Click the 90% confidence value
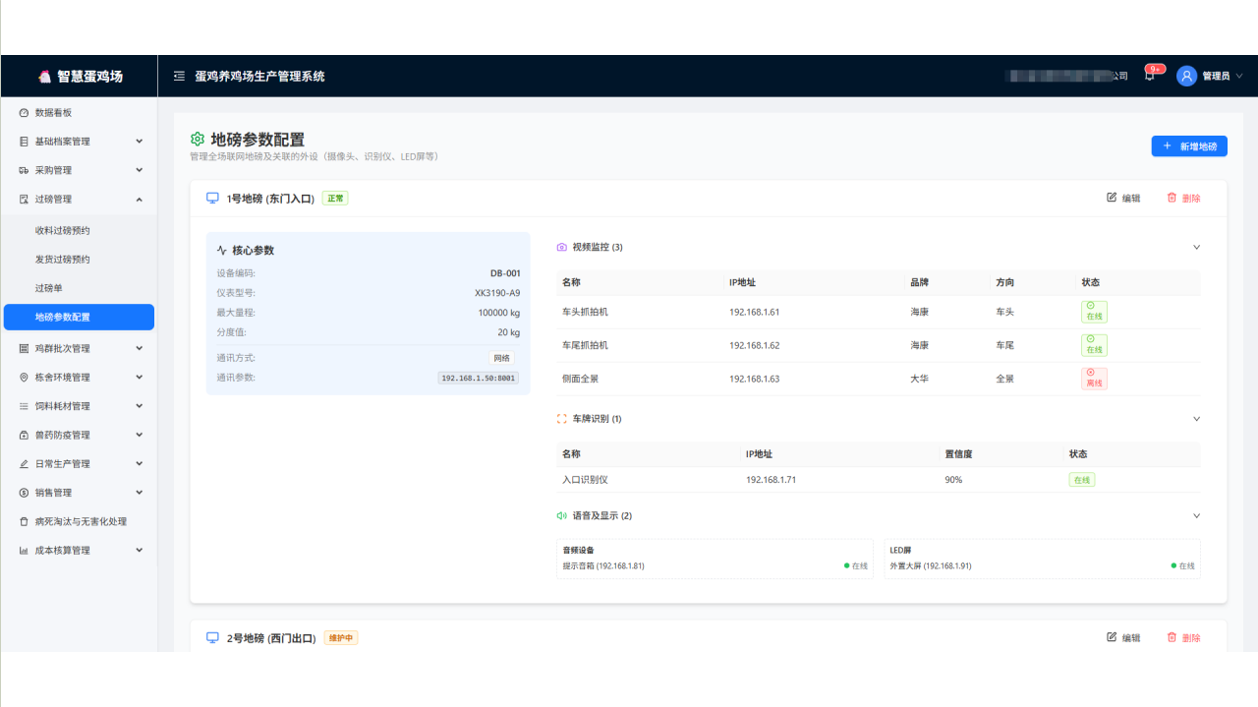Image resolution: width=1258 pixels, height=707 pixels. pos(953,480)
